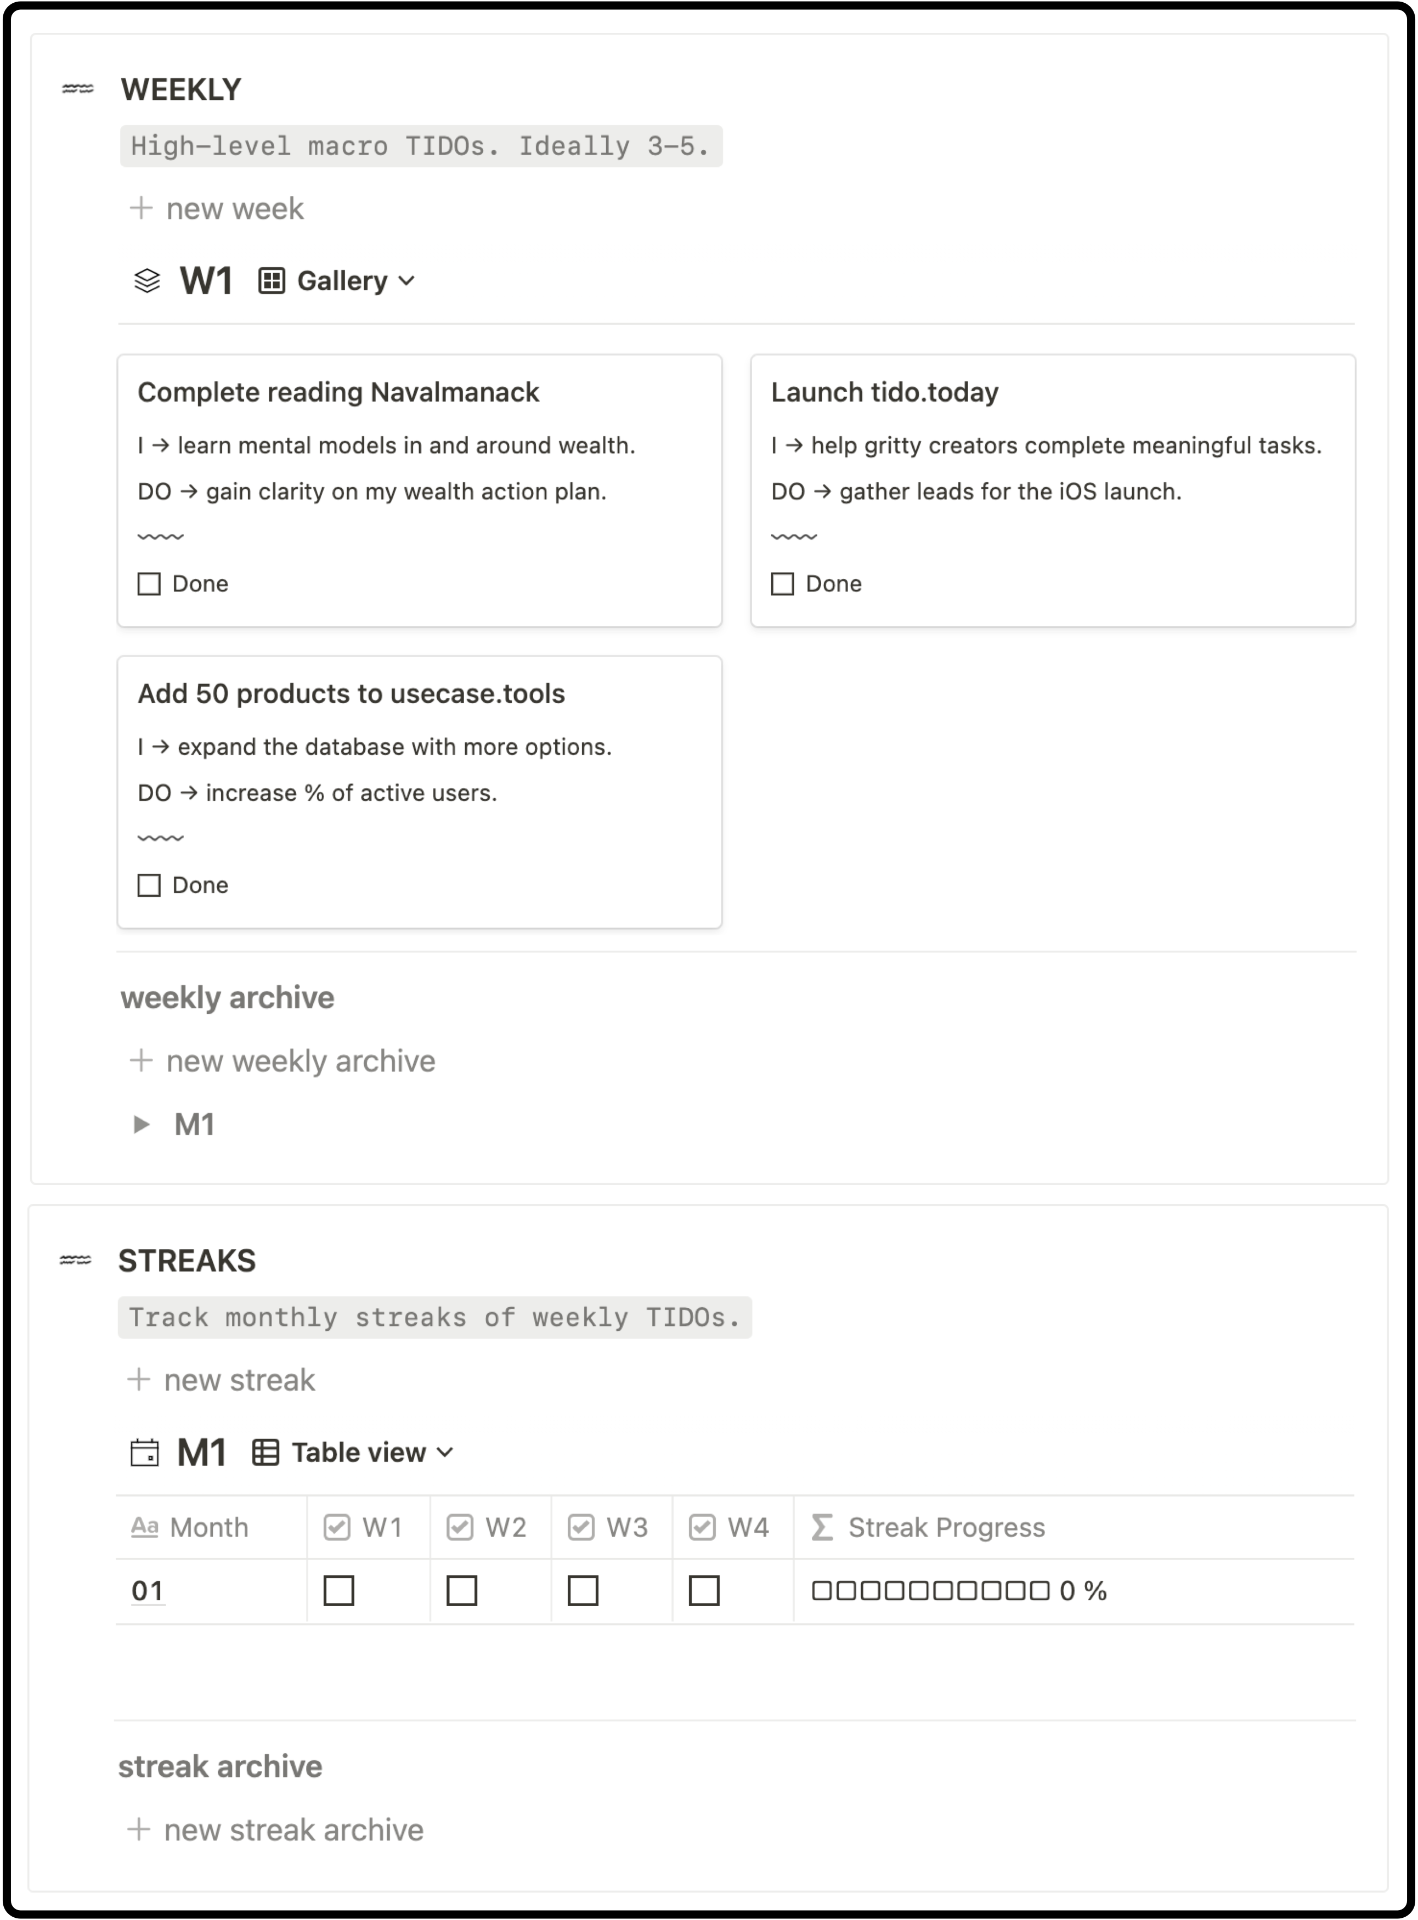Click the new week button
1418x1920 pixels.
217,209
